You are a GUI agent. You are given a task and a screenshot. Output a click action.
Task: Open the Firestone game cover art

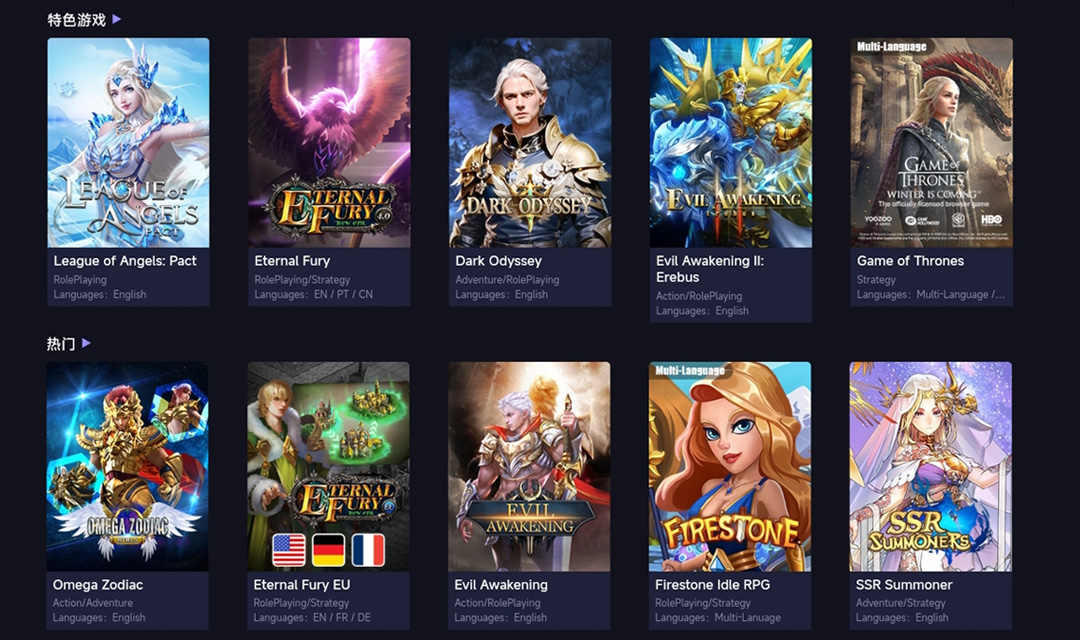pos(730,466)
